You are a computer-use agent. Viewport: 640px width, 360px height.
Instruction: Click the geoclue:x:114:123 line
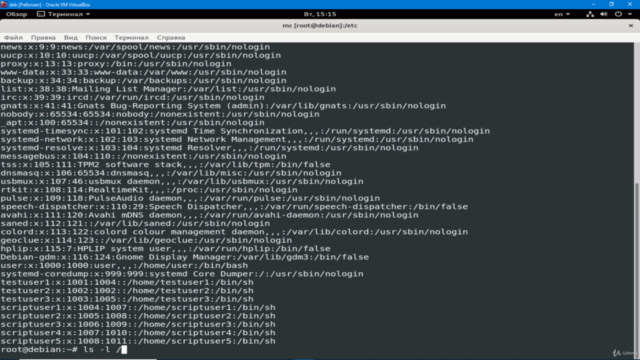146,240
